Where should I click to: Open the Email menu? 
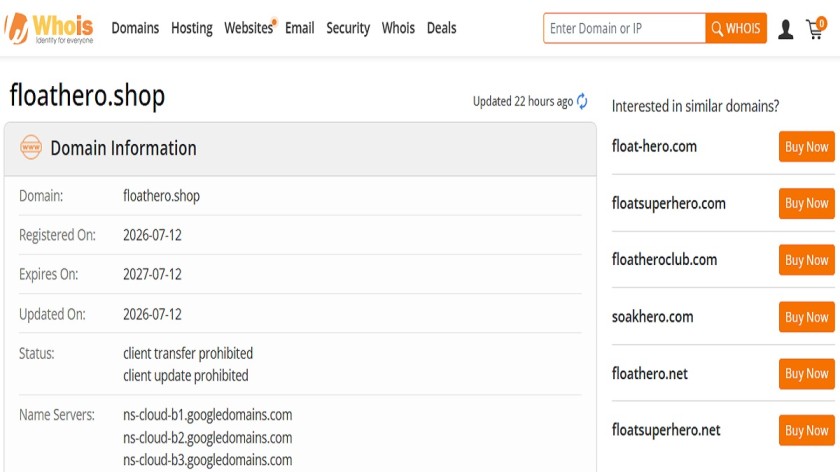coord(299,28)
